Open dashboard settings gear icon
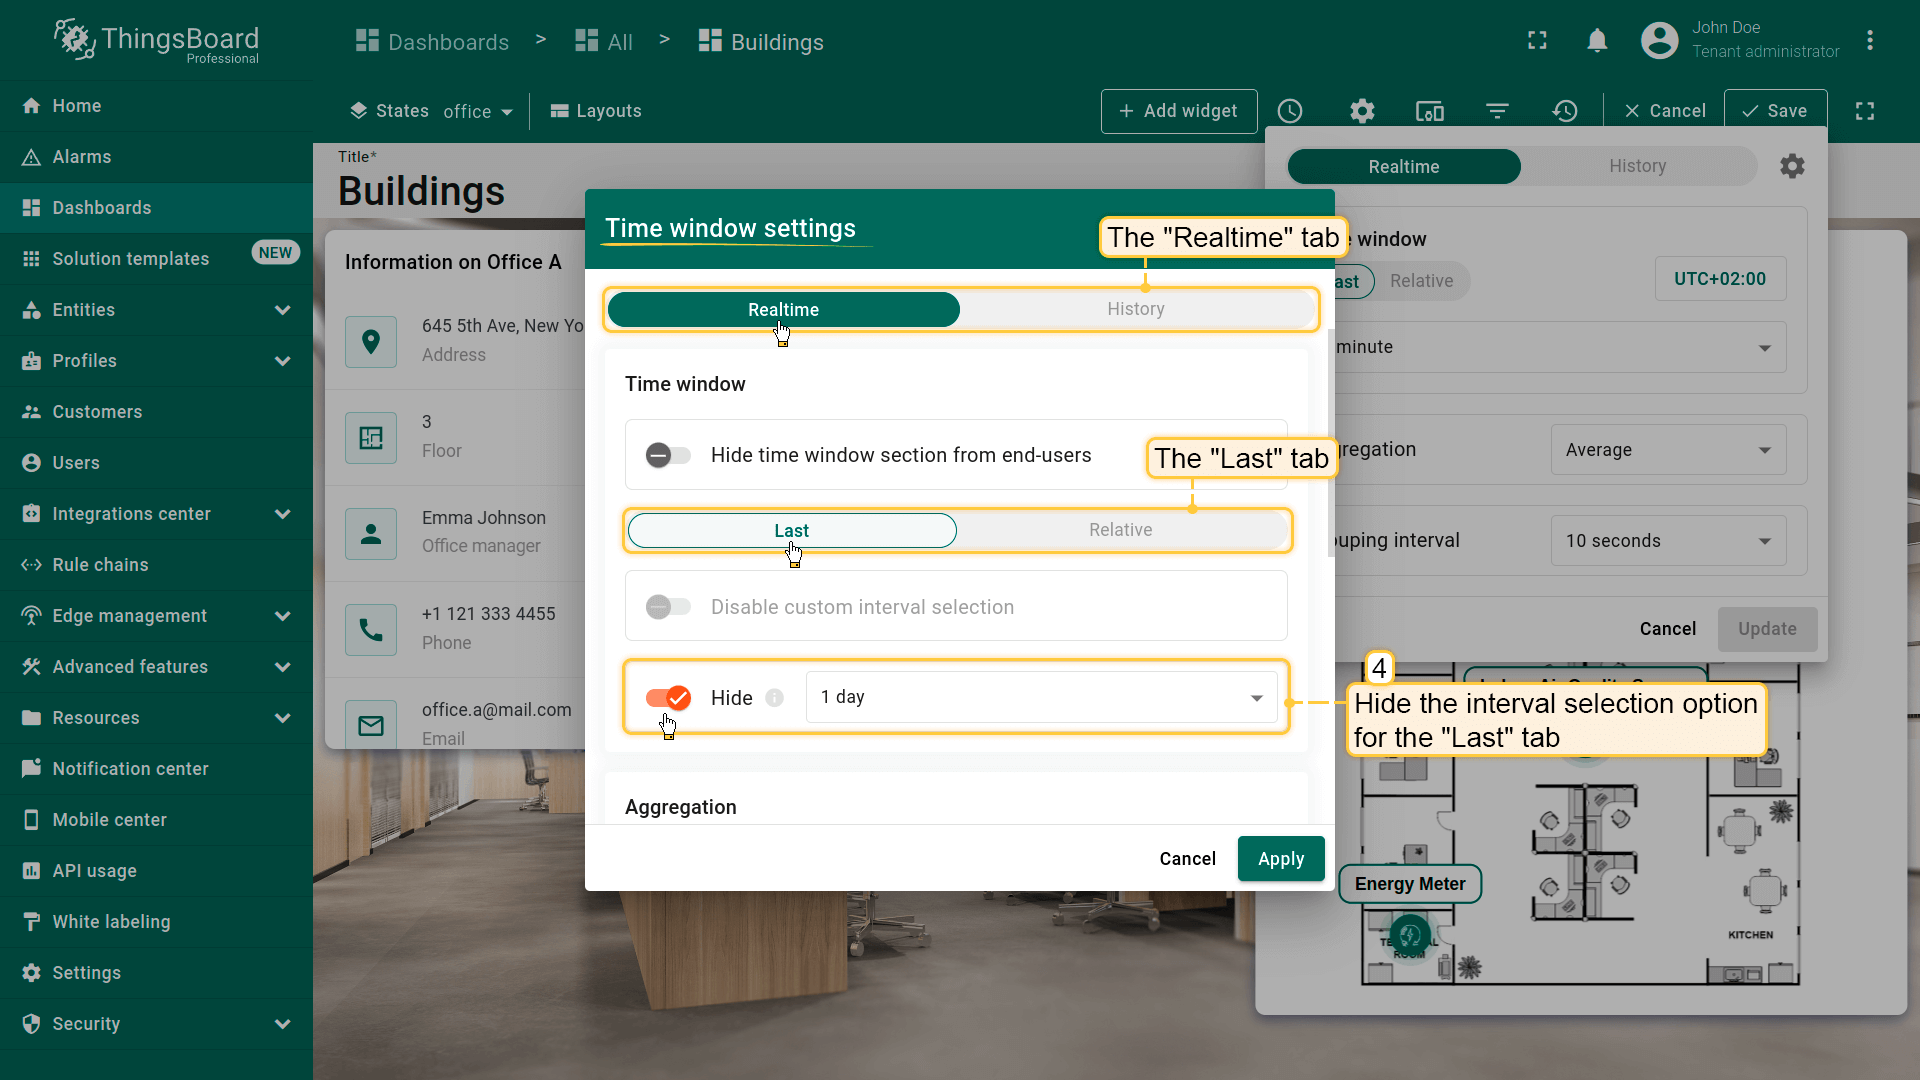Viewport: 1920px width, 1080px height. click(1362, 111)
